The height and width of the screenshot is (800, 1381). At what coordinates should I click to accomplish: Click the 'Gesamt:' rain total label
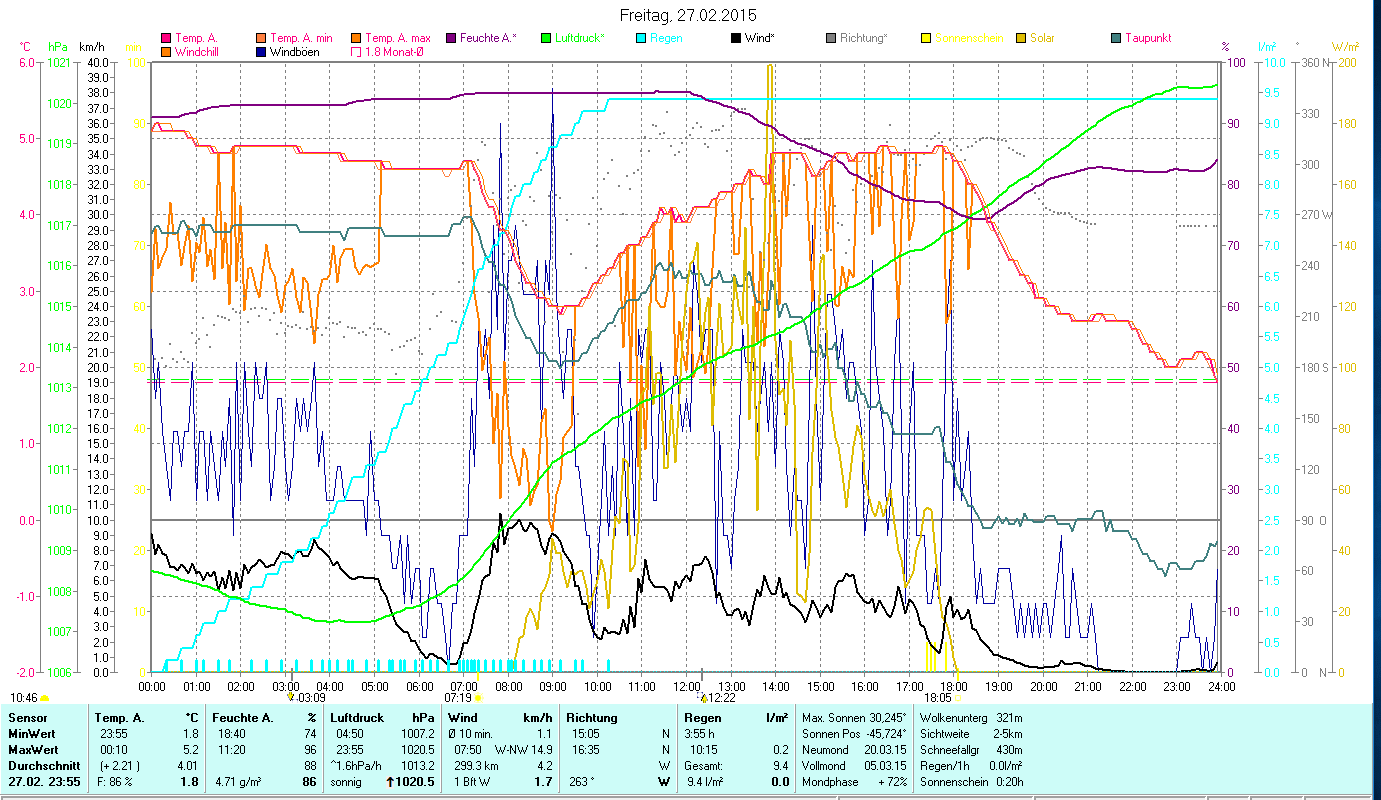point(704,766)
